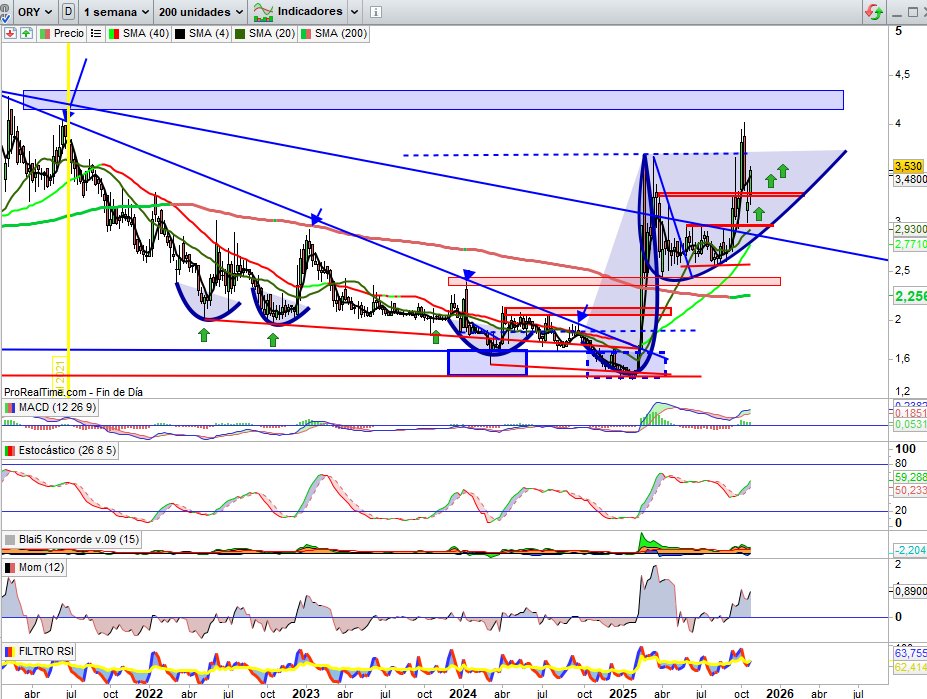Image resolution: width=927 pixels, height=699 pixels.
Task: Open the ORY ticker dropdown
Action: 35,12
